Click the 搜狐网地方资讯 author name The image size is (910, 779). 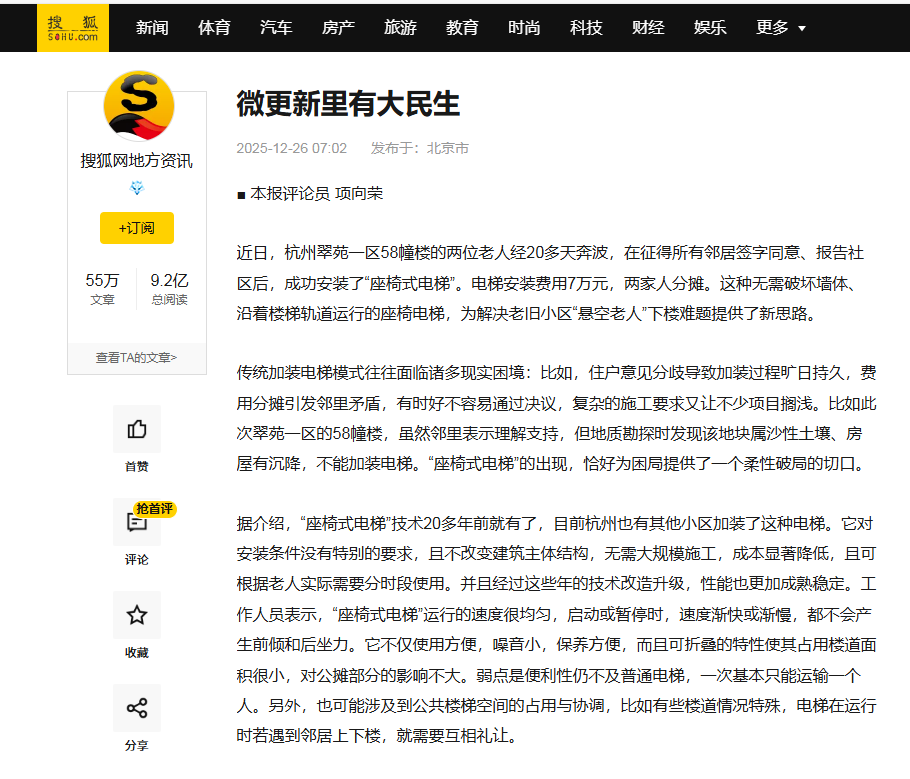136,160
